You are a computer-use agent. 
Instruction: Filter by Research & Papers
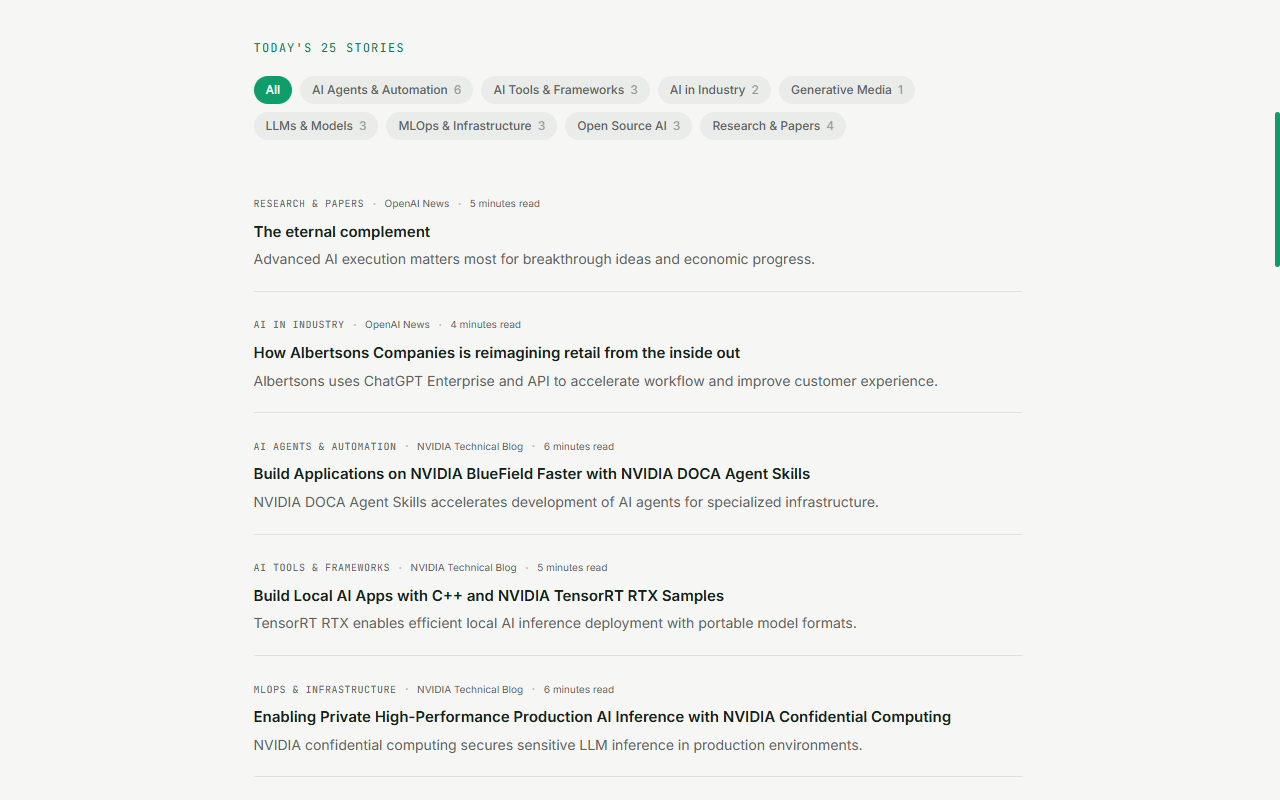pyautogui.click(x=773, y=126)
